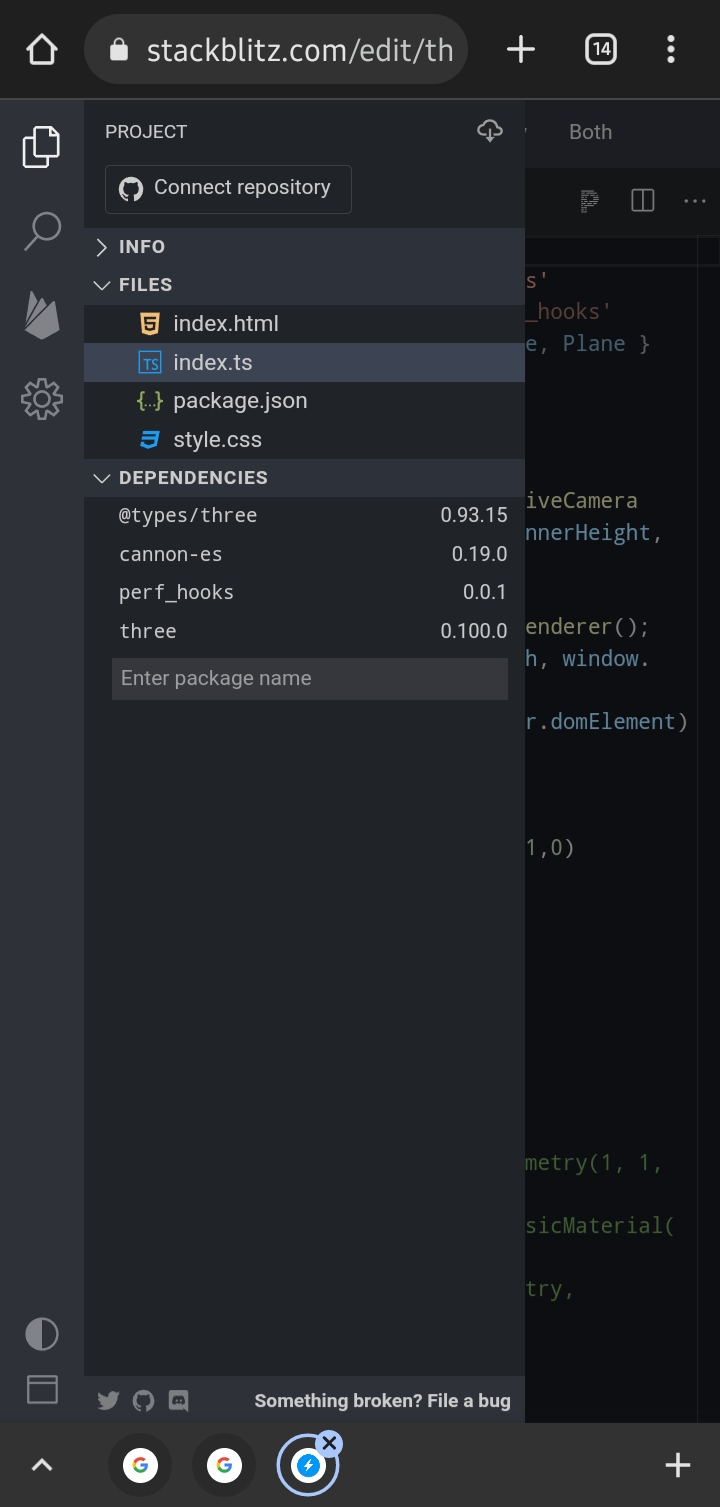The image size is (720, 1507).
Task: Toggle light/dark theme with the contrast icon
Action: click(41, 1334)
